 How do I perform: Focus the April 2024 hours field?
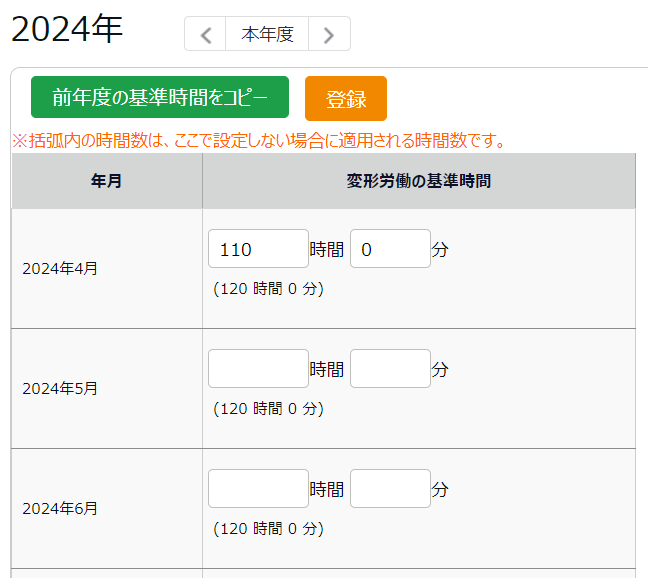click(x=258, y=249)
